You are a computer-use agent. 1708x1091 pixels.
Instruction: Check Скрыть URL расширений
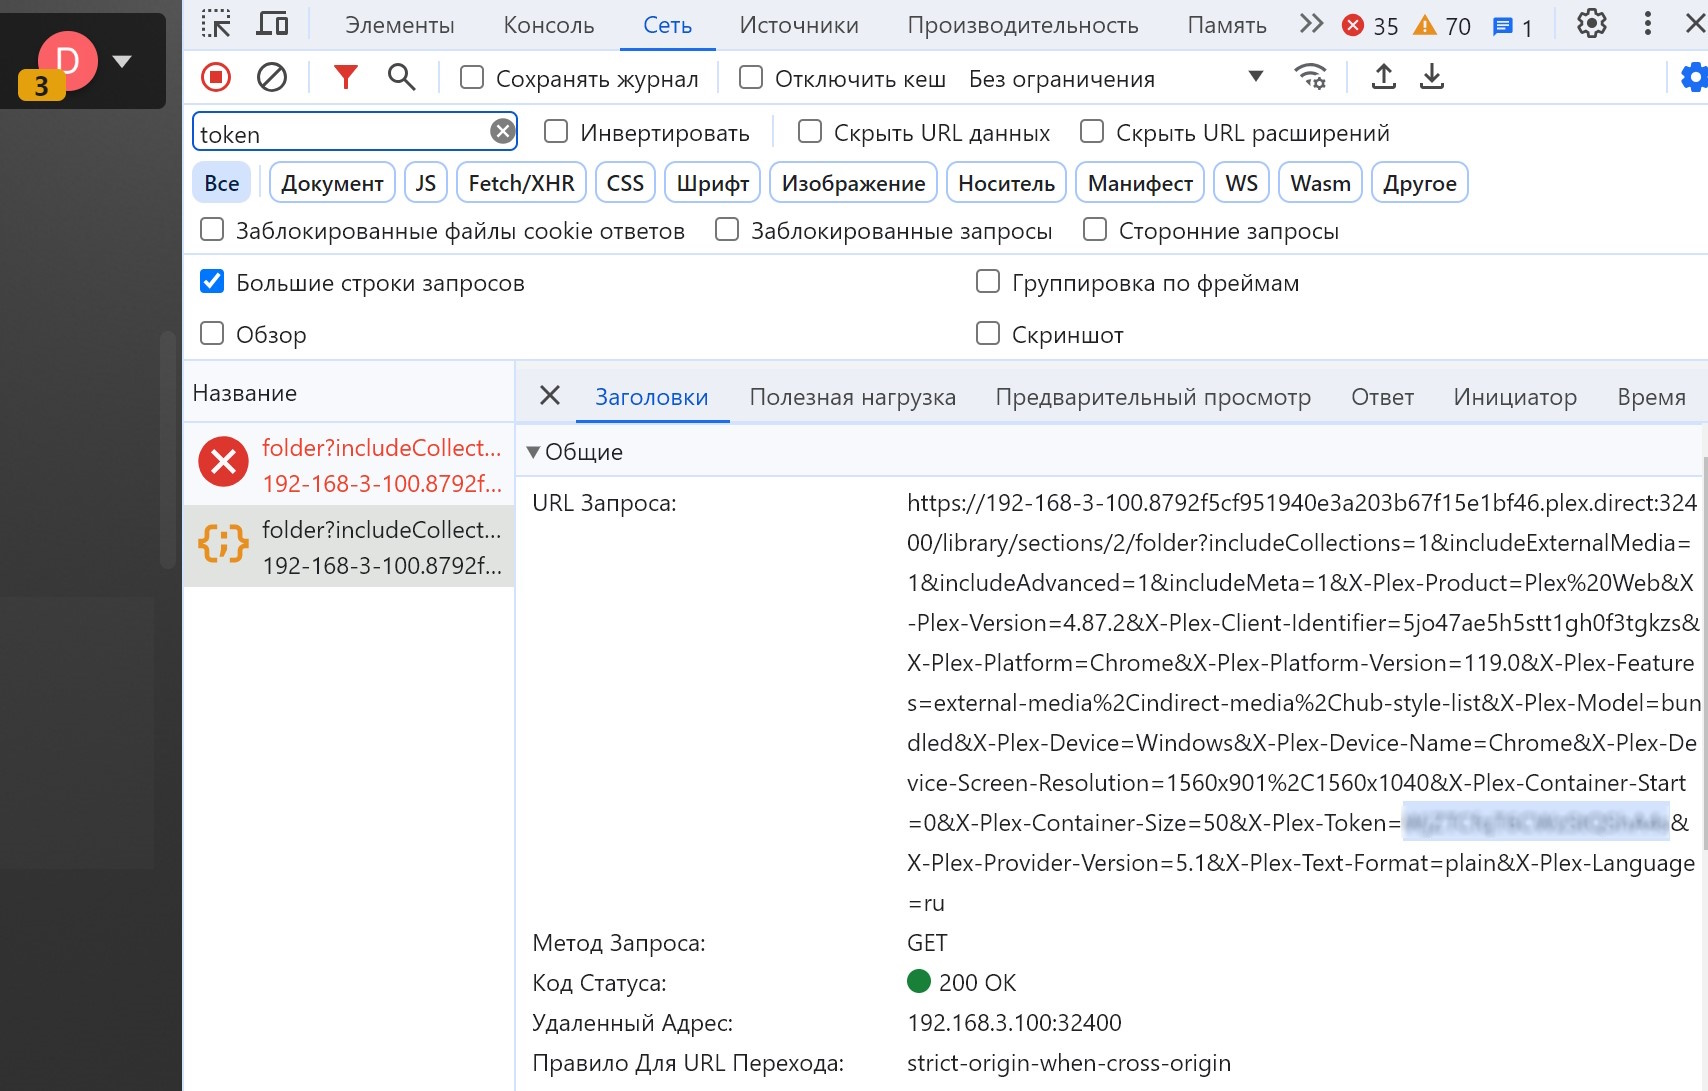[1092, 131]
